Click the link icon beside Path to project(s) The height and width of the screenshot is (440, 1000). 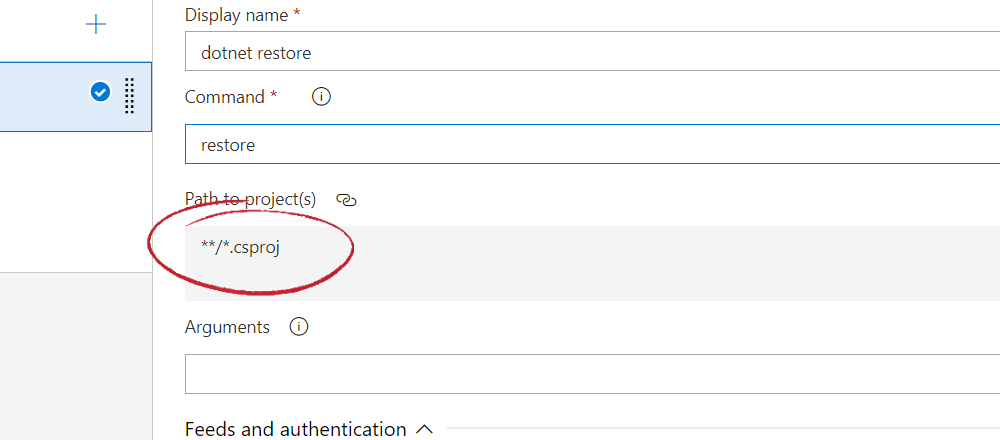click(x=346, y=200)
